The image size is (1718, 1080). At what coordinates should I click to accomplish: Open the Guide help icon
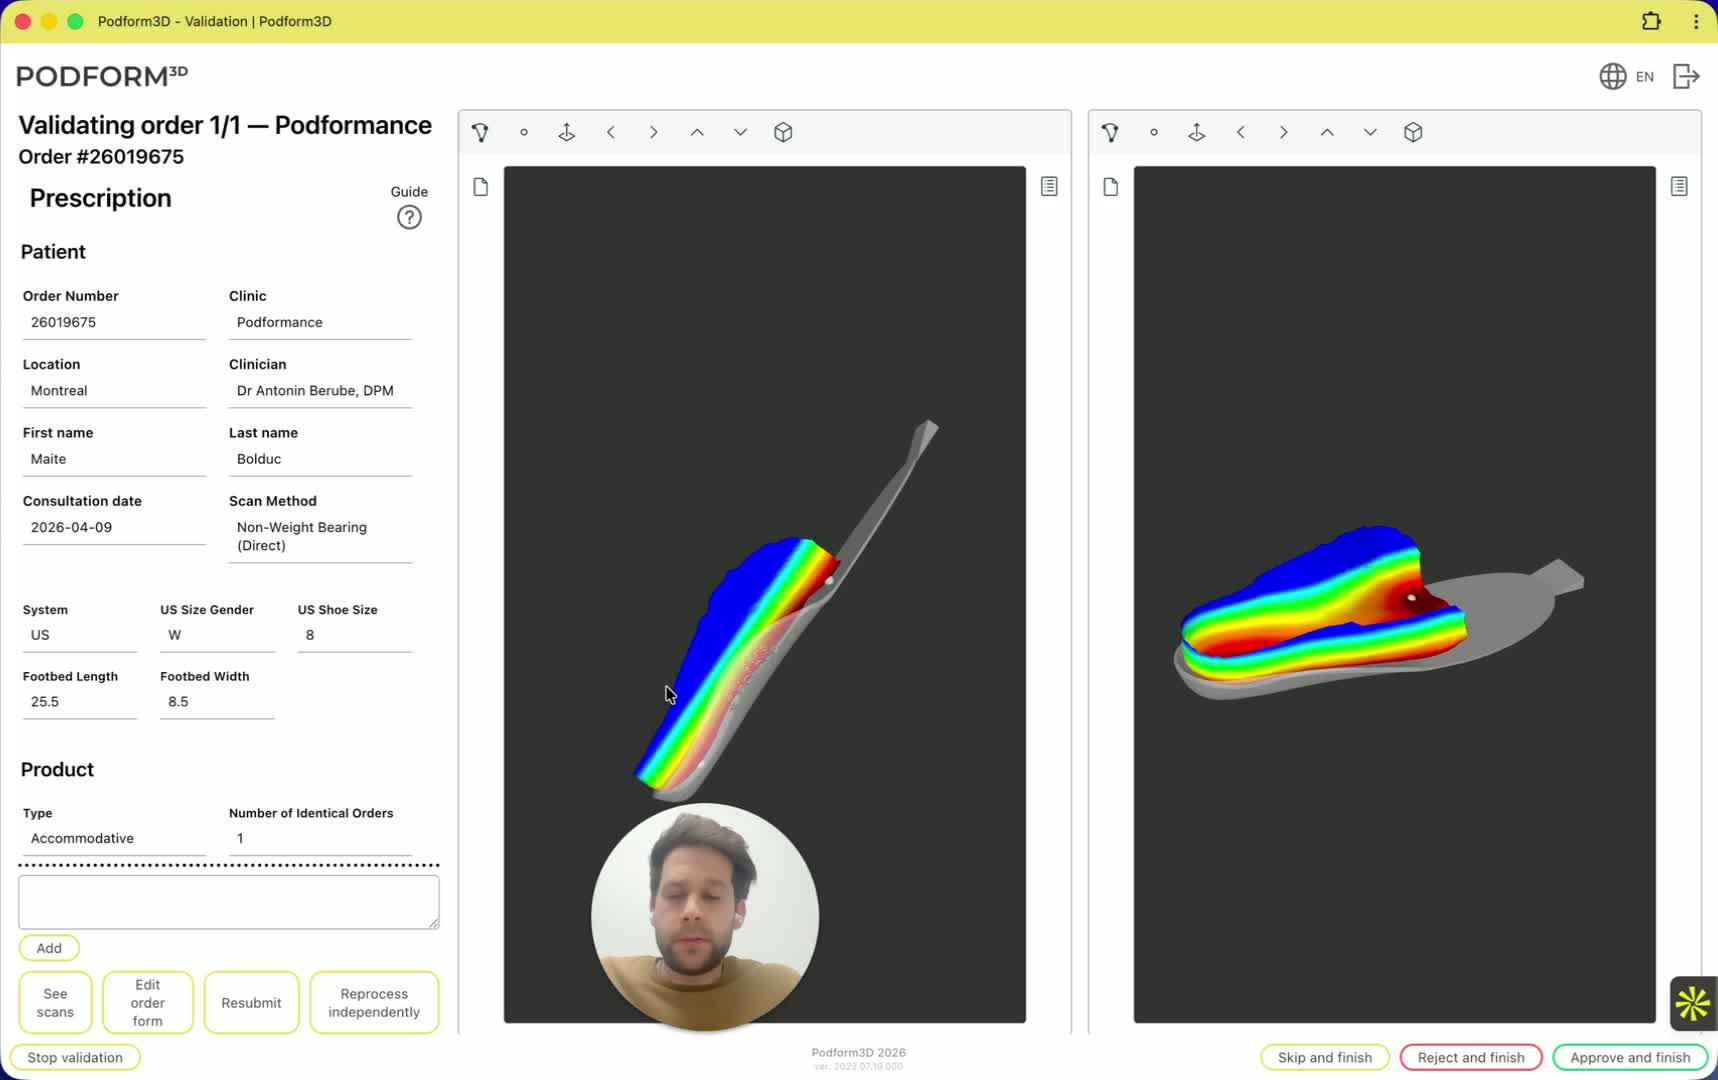tap(409, 217)
